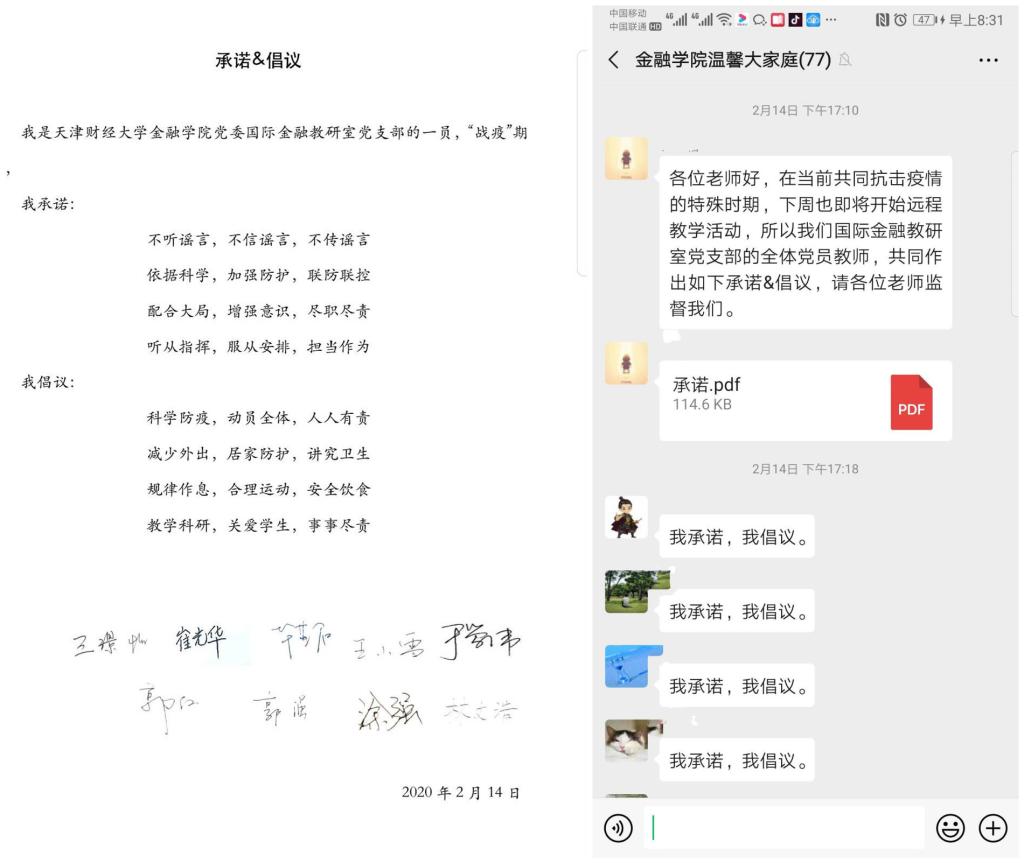
Task: Click the line 听从指挥，服从安排，担当作为
Action: point(259,346)
